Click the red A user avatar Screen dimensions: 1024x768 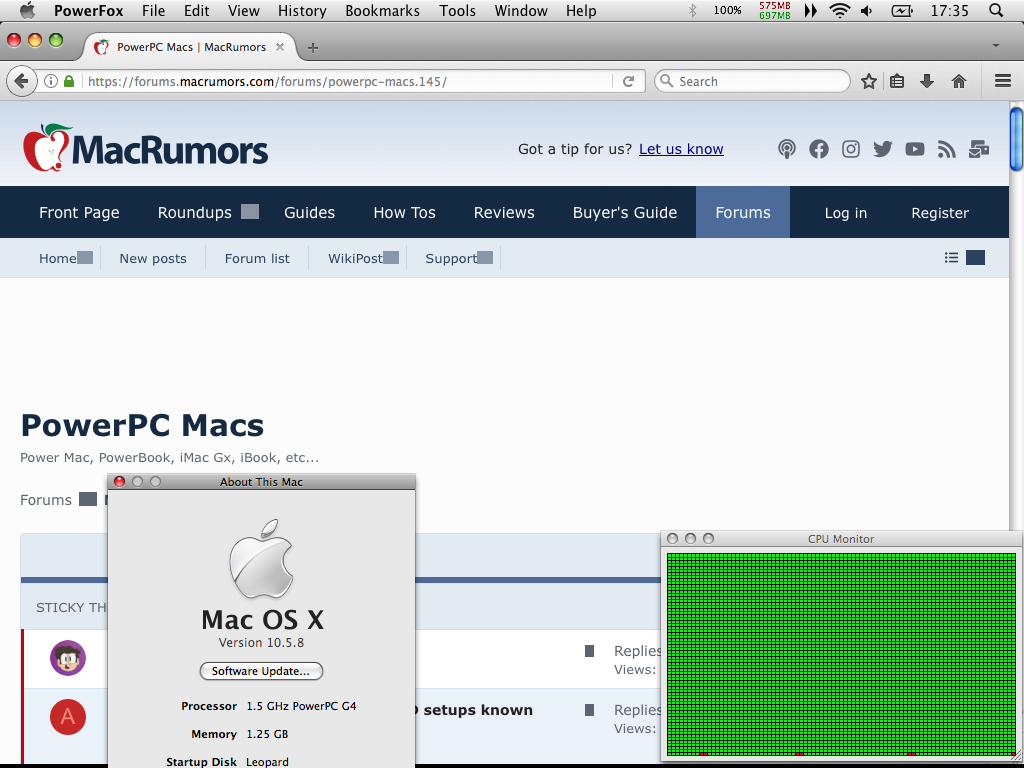tap(68, 716)
